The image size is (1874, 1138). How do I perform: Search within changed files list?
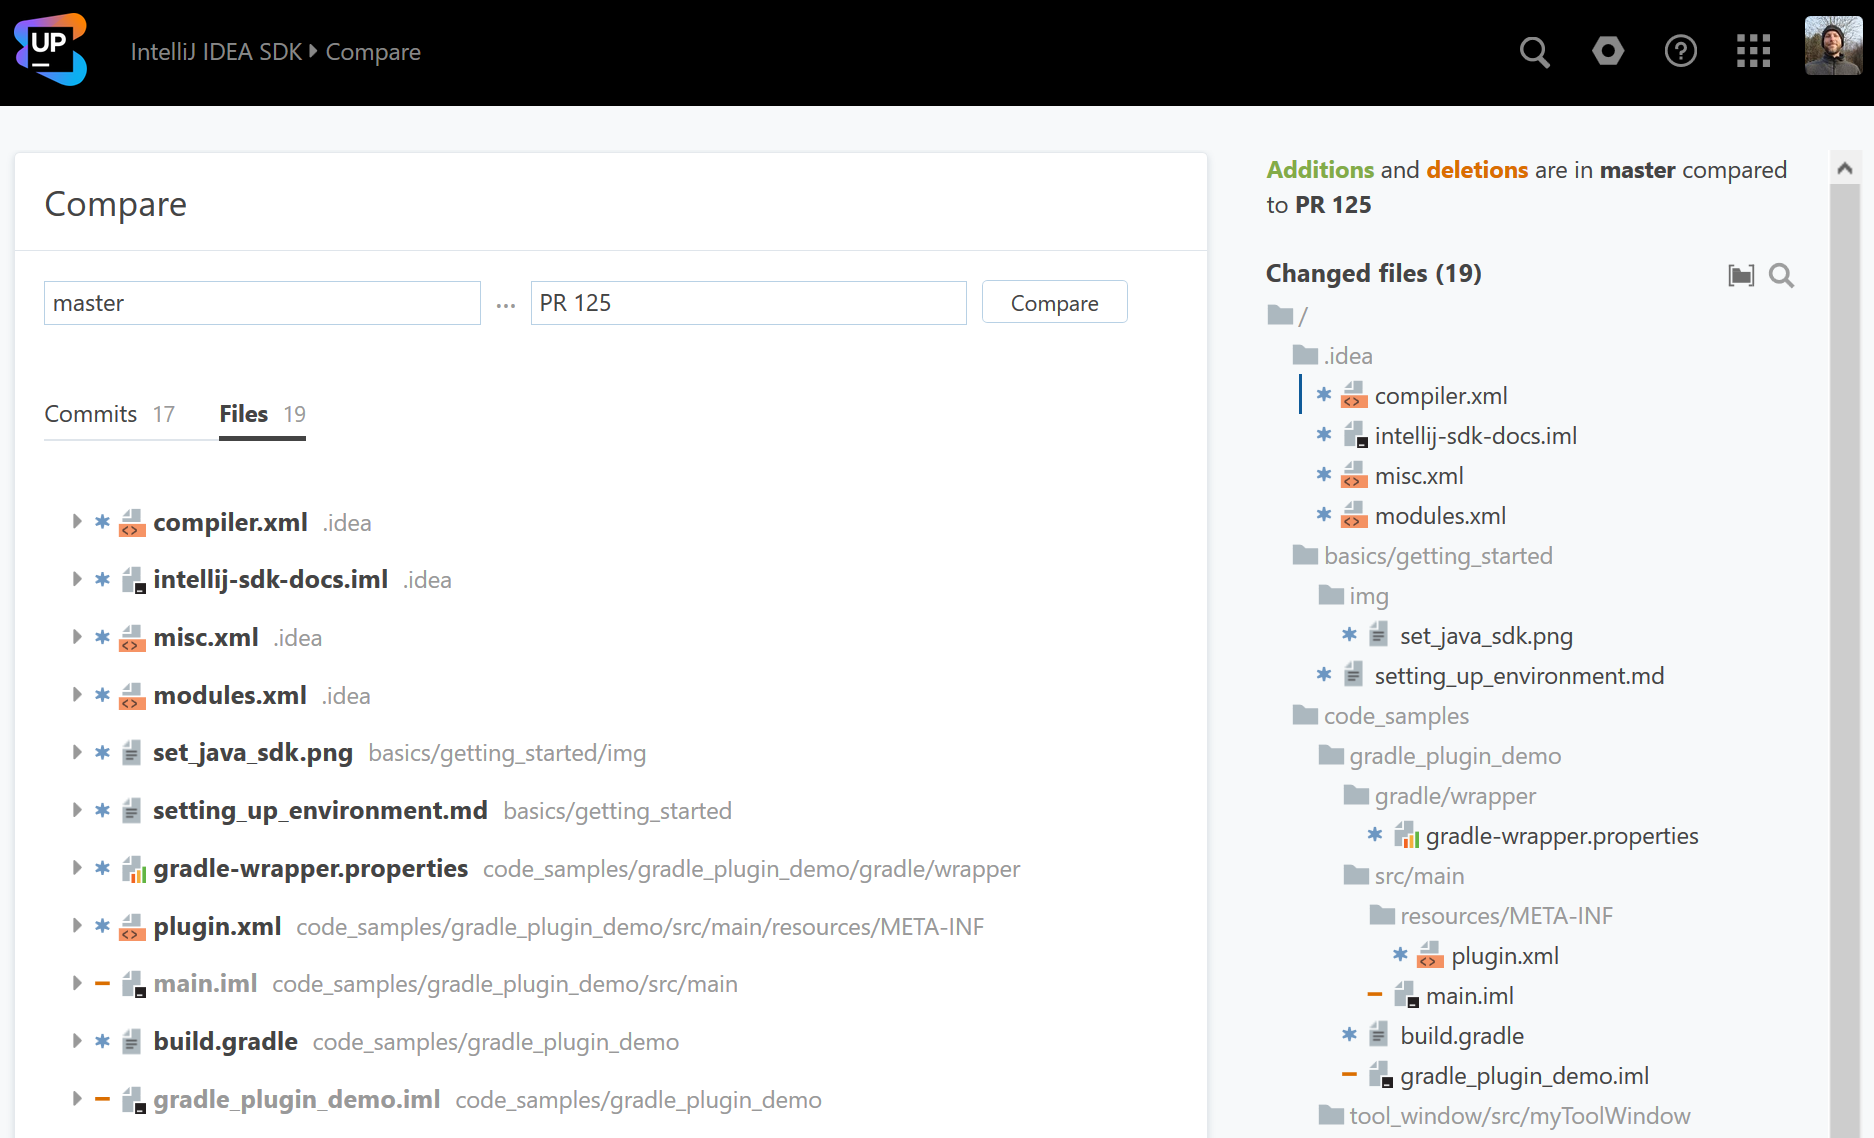pyautogui.click(x=1781, y=275)
